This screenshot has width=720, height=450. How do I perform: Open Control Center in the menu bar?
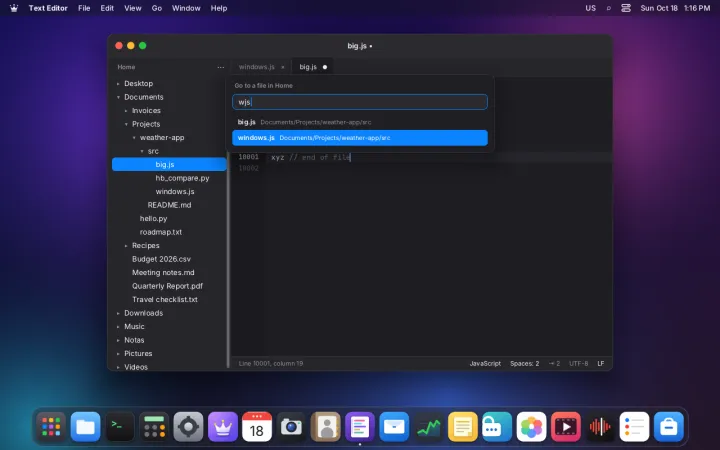point(626,8)
